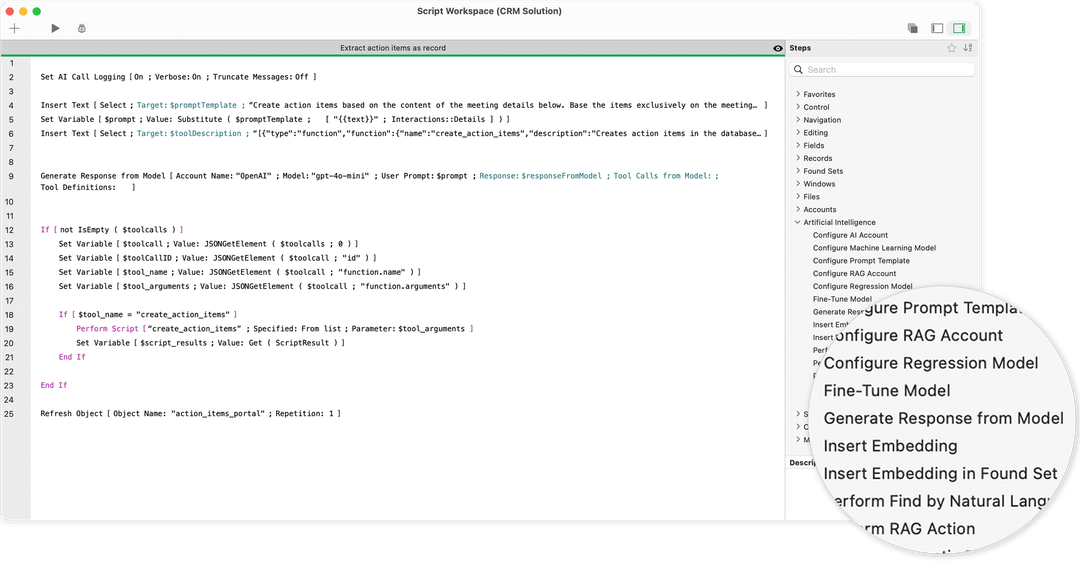
Task: Select the Configure Machine Learning Model step
Action: (874, 248)
